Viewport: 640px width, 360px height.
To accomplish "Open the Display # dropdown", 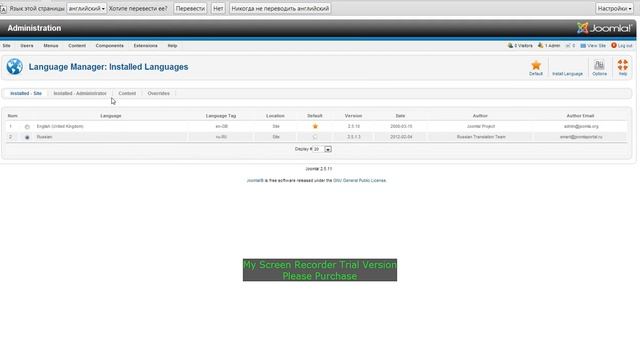I will (322, 149).
